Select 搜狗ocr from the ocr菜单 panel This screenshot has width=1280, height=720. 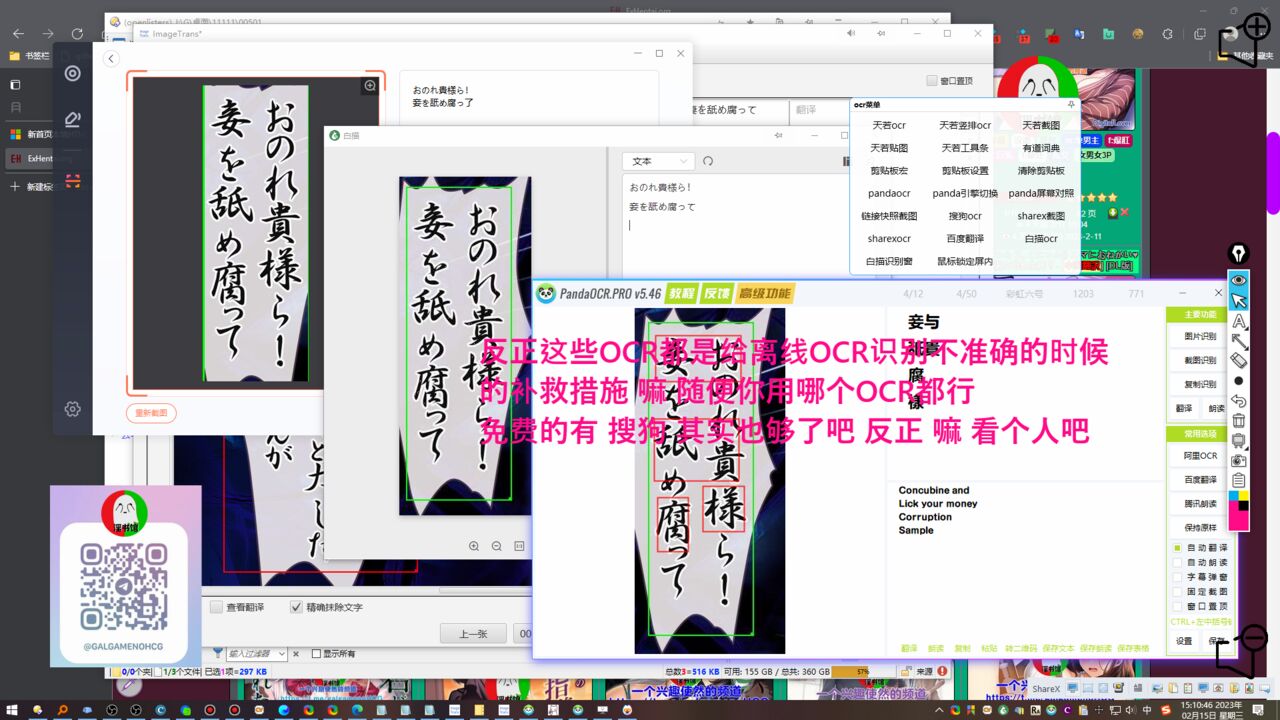[x=965, y=216]
